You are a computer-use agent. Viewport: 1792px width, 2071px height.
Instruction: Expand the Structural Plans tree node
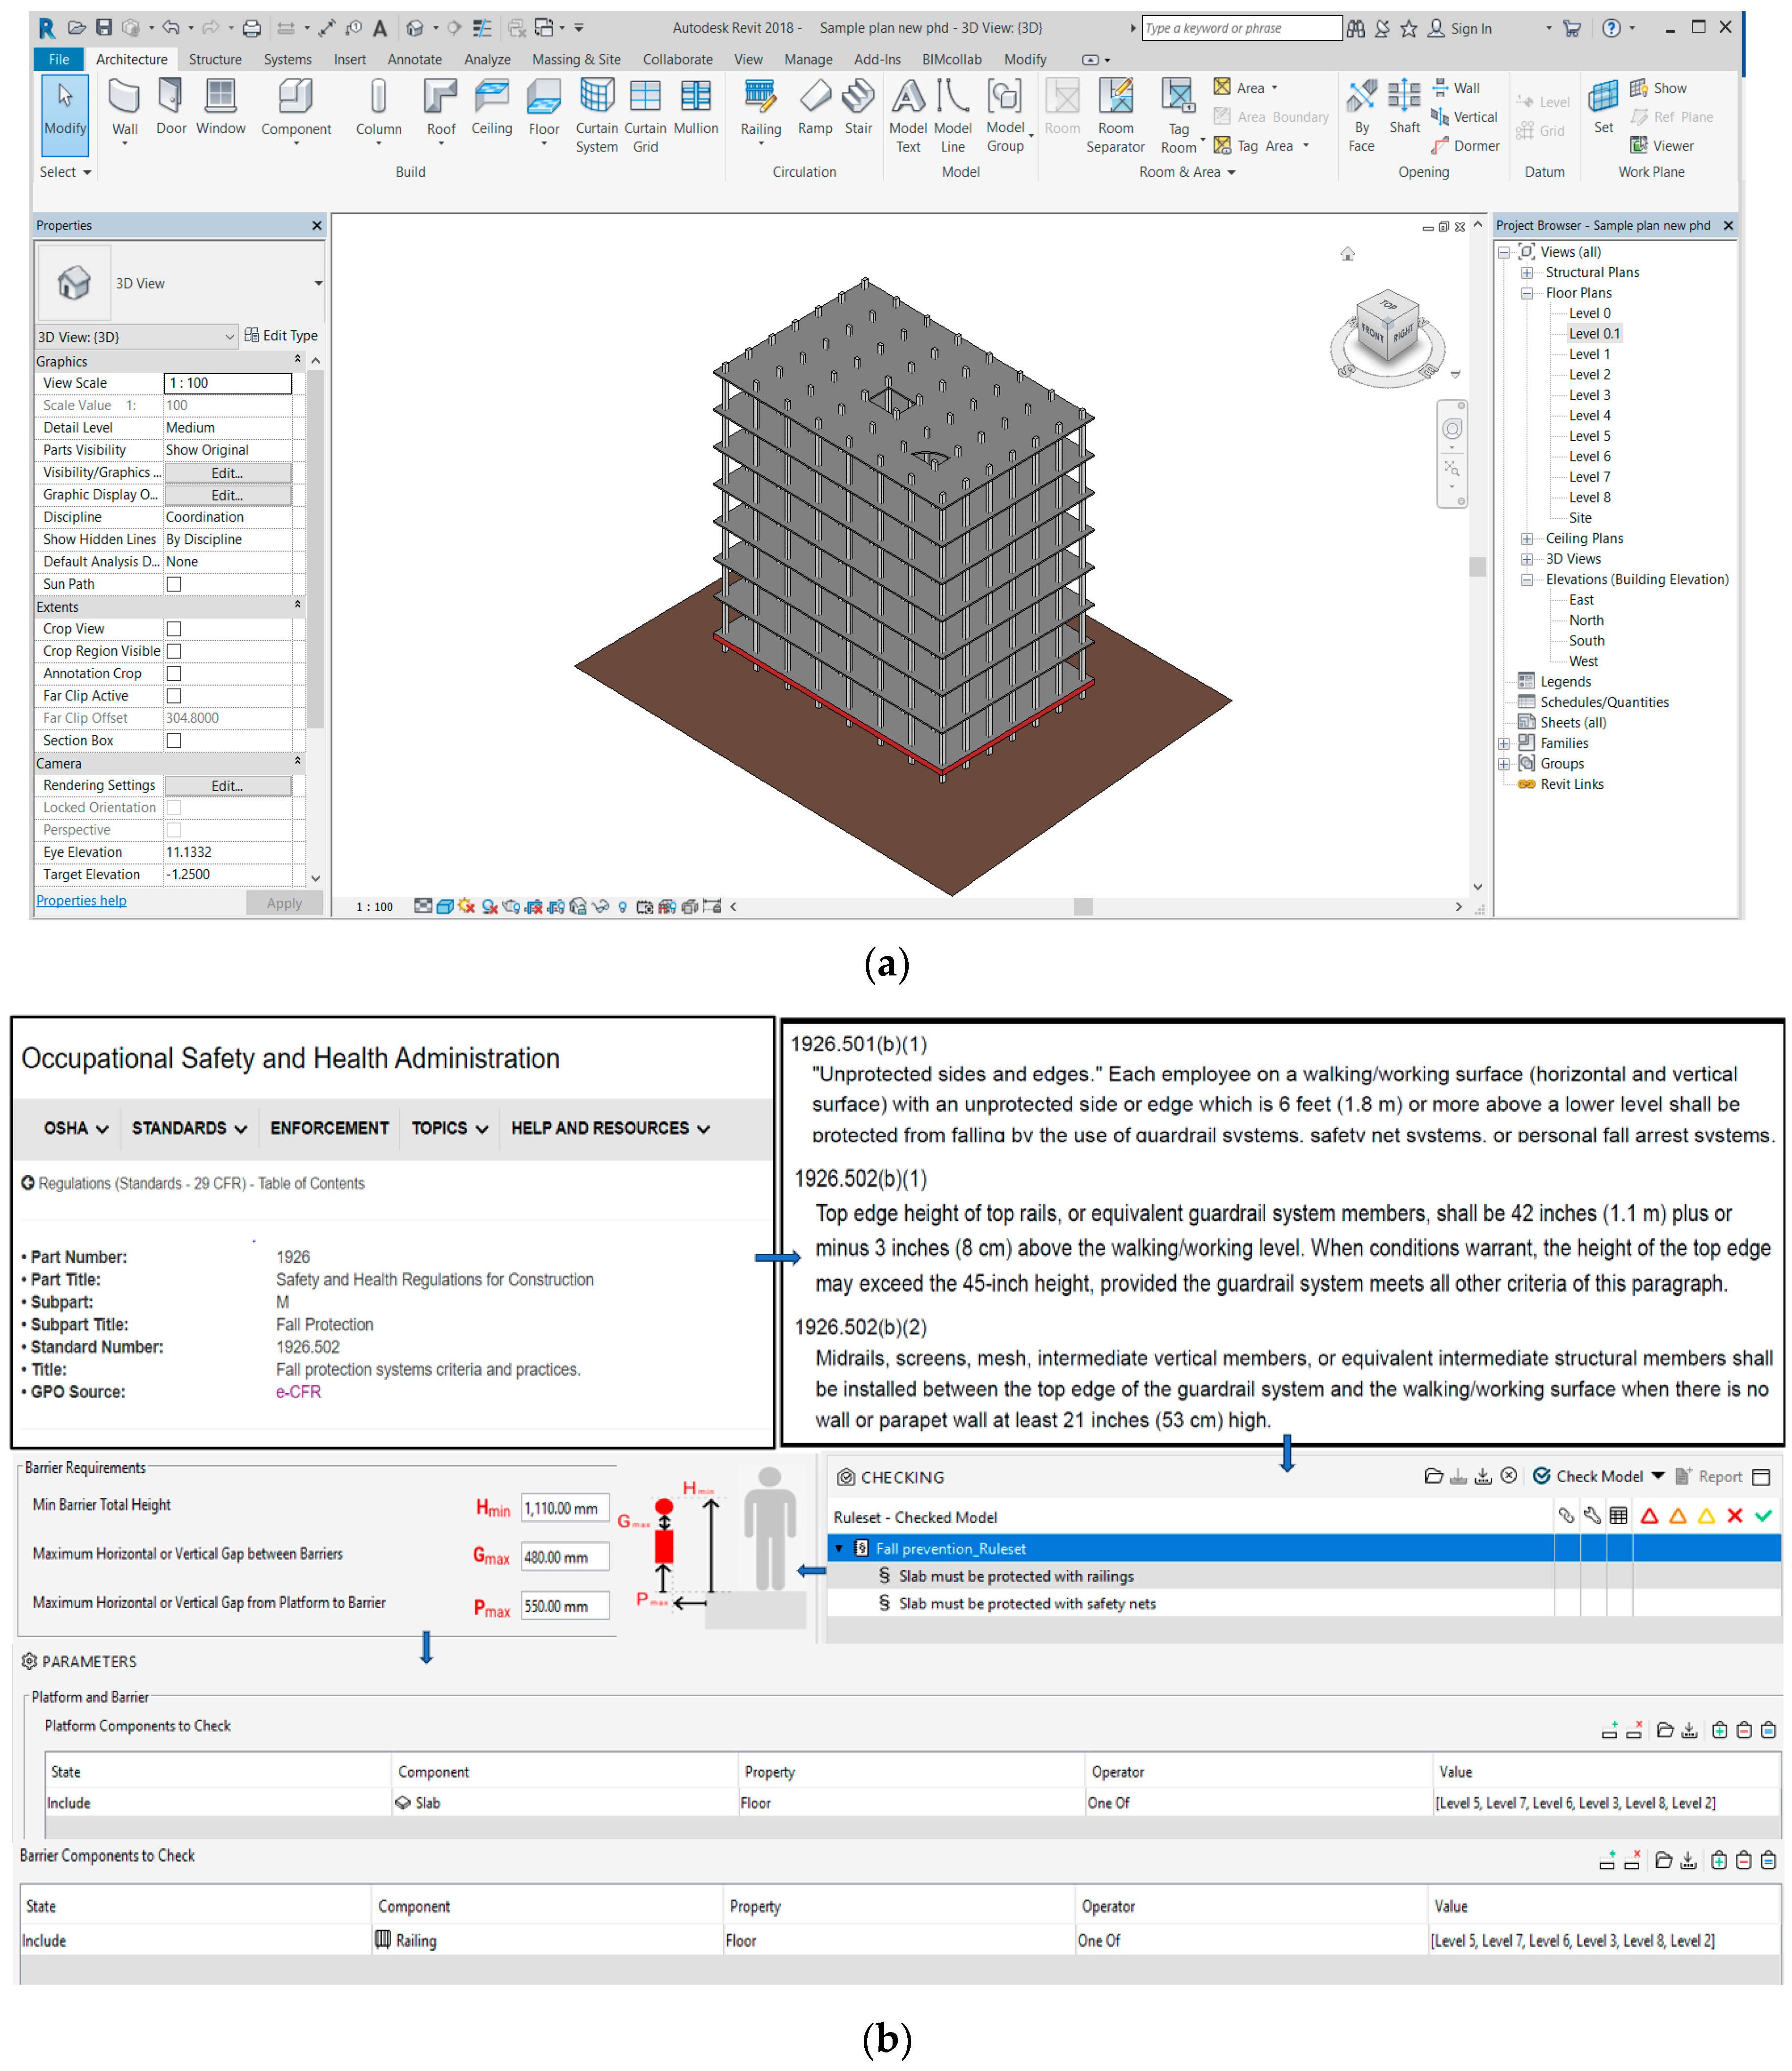[1527, 273]
